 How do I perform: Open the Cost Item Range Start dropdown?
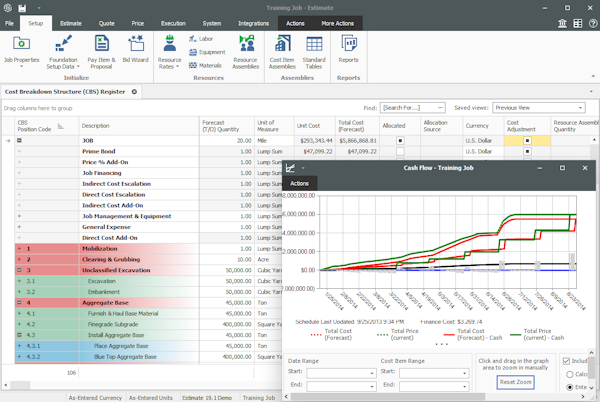pos(465,373)
